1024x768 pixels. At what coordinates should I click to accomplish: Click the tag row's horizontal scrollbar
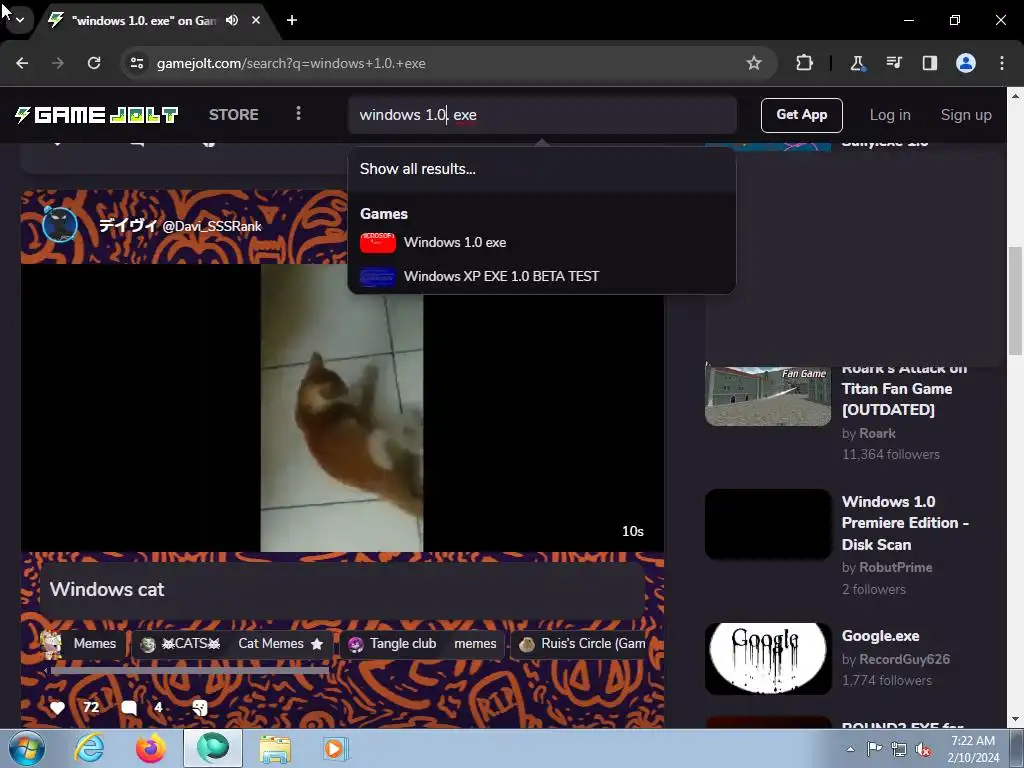(189, 670)
